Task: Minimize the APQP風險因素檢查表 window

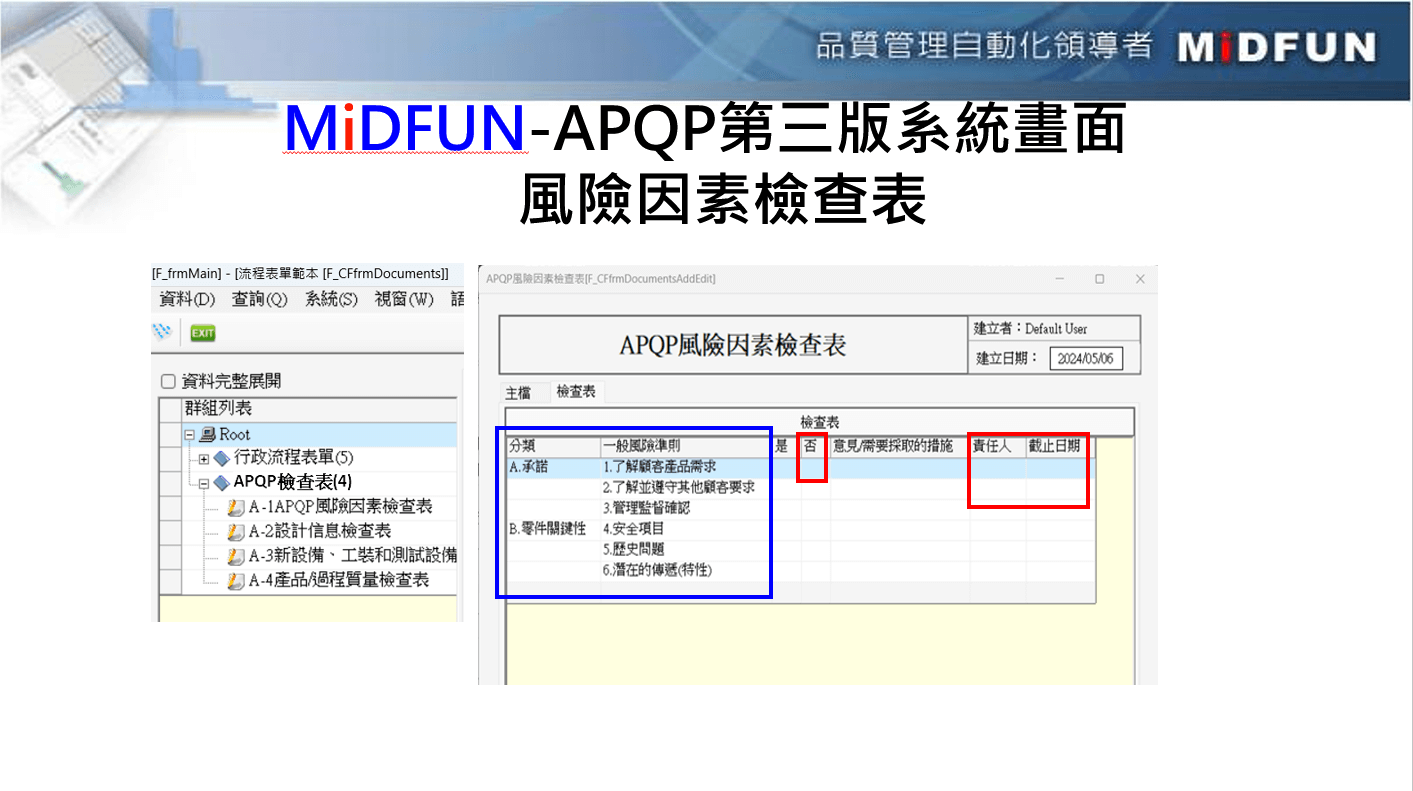Action: tap(1059, 279)
